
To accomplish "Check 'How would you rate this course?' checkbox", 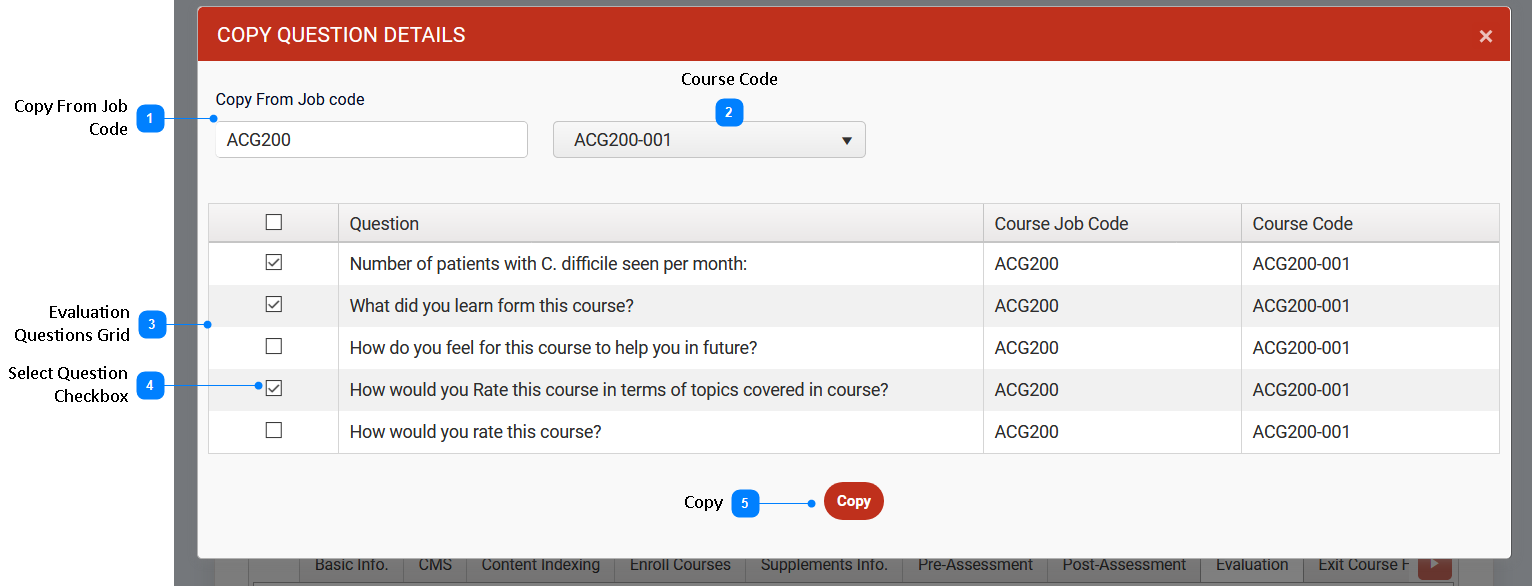I will pos(273,431).
